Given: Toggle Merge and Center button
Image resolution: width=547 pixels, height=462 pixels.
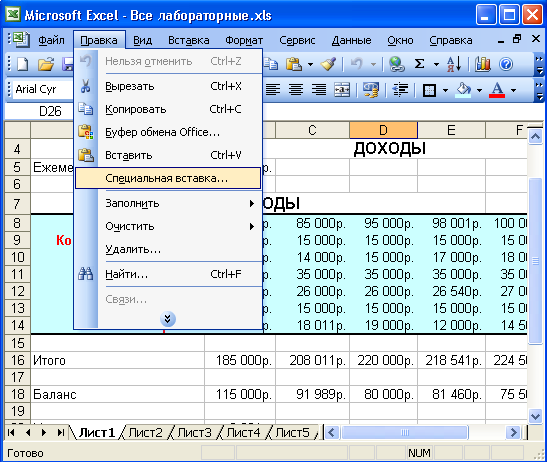Looking at the screenshot, I should pyautogui.click(x=342, y=90).
